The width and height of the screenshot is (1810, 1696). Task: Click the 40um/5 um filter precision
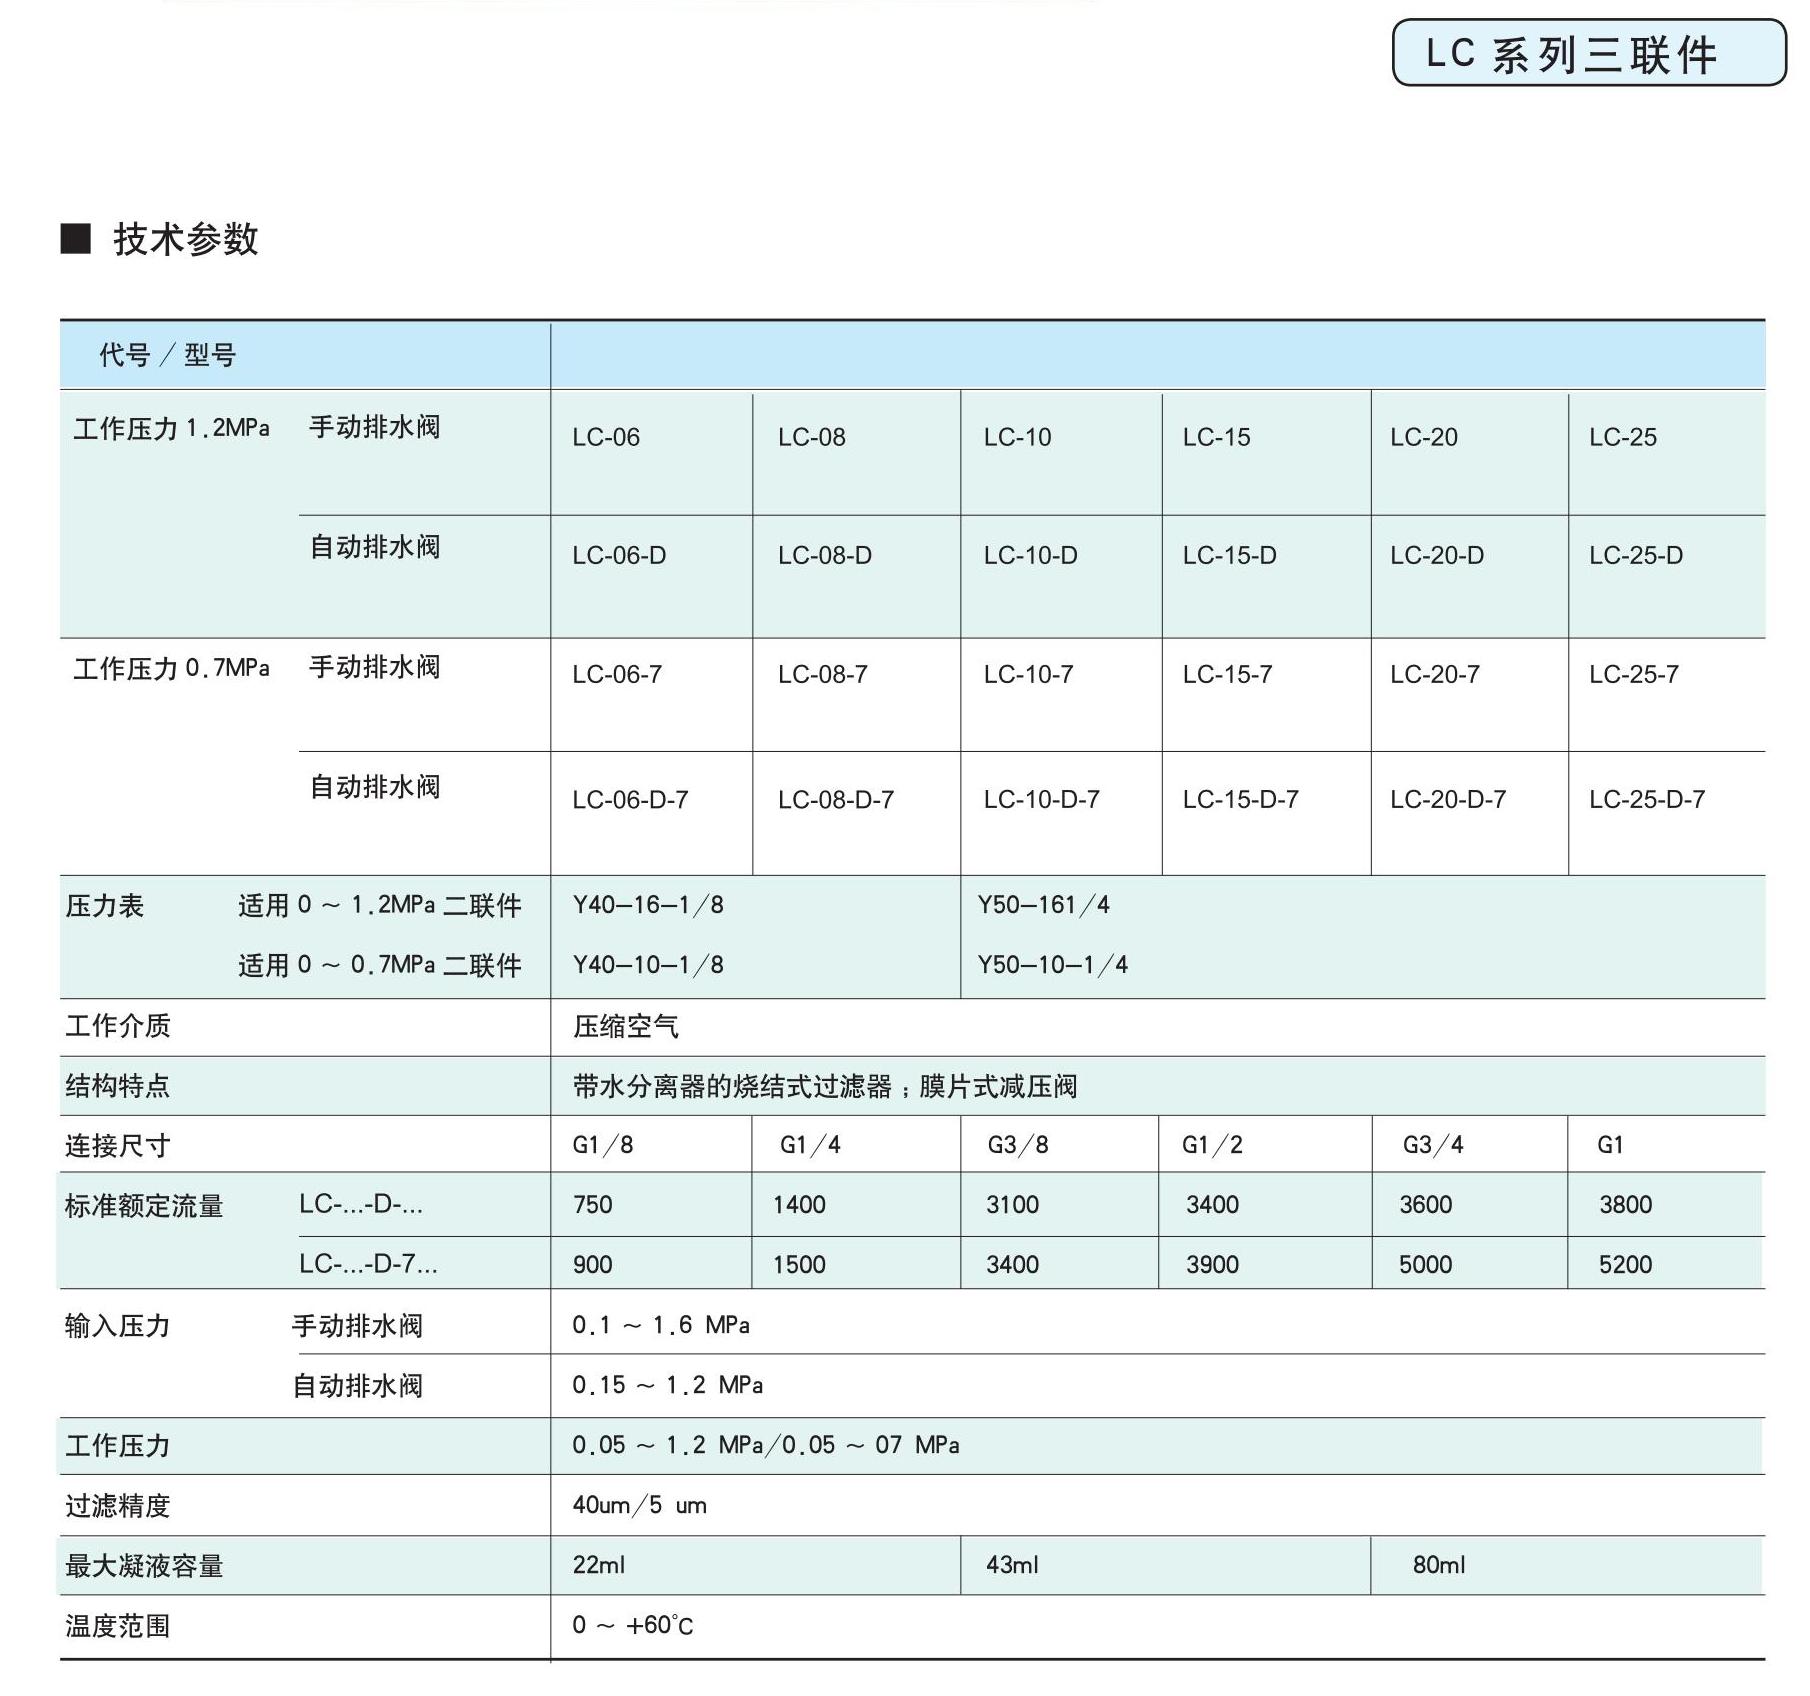(639, 1505)
